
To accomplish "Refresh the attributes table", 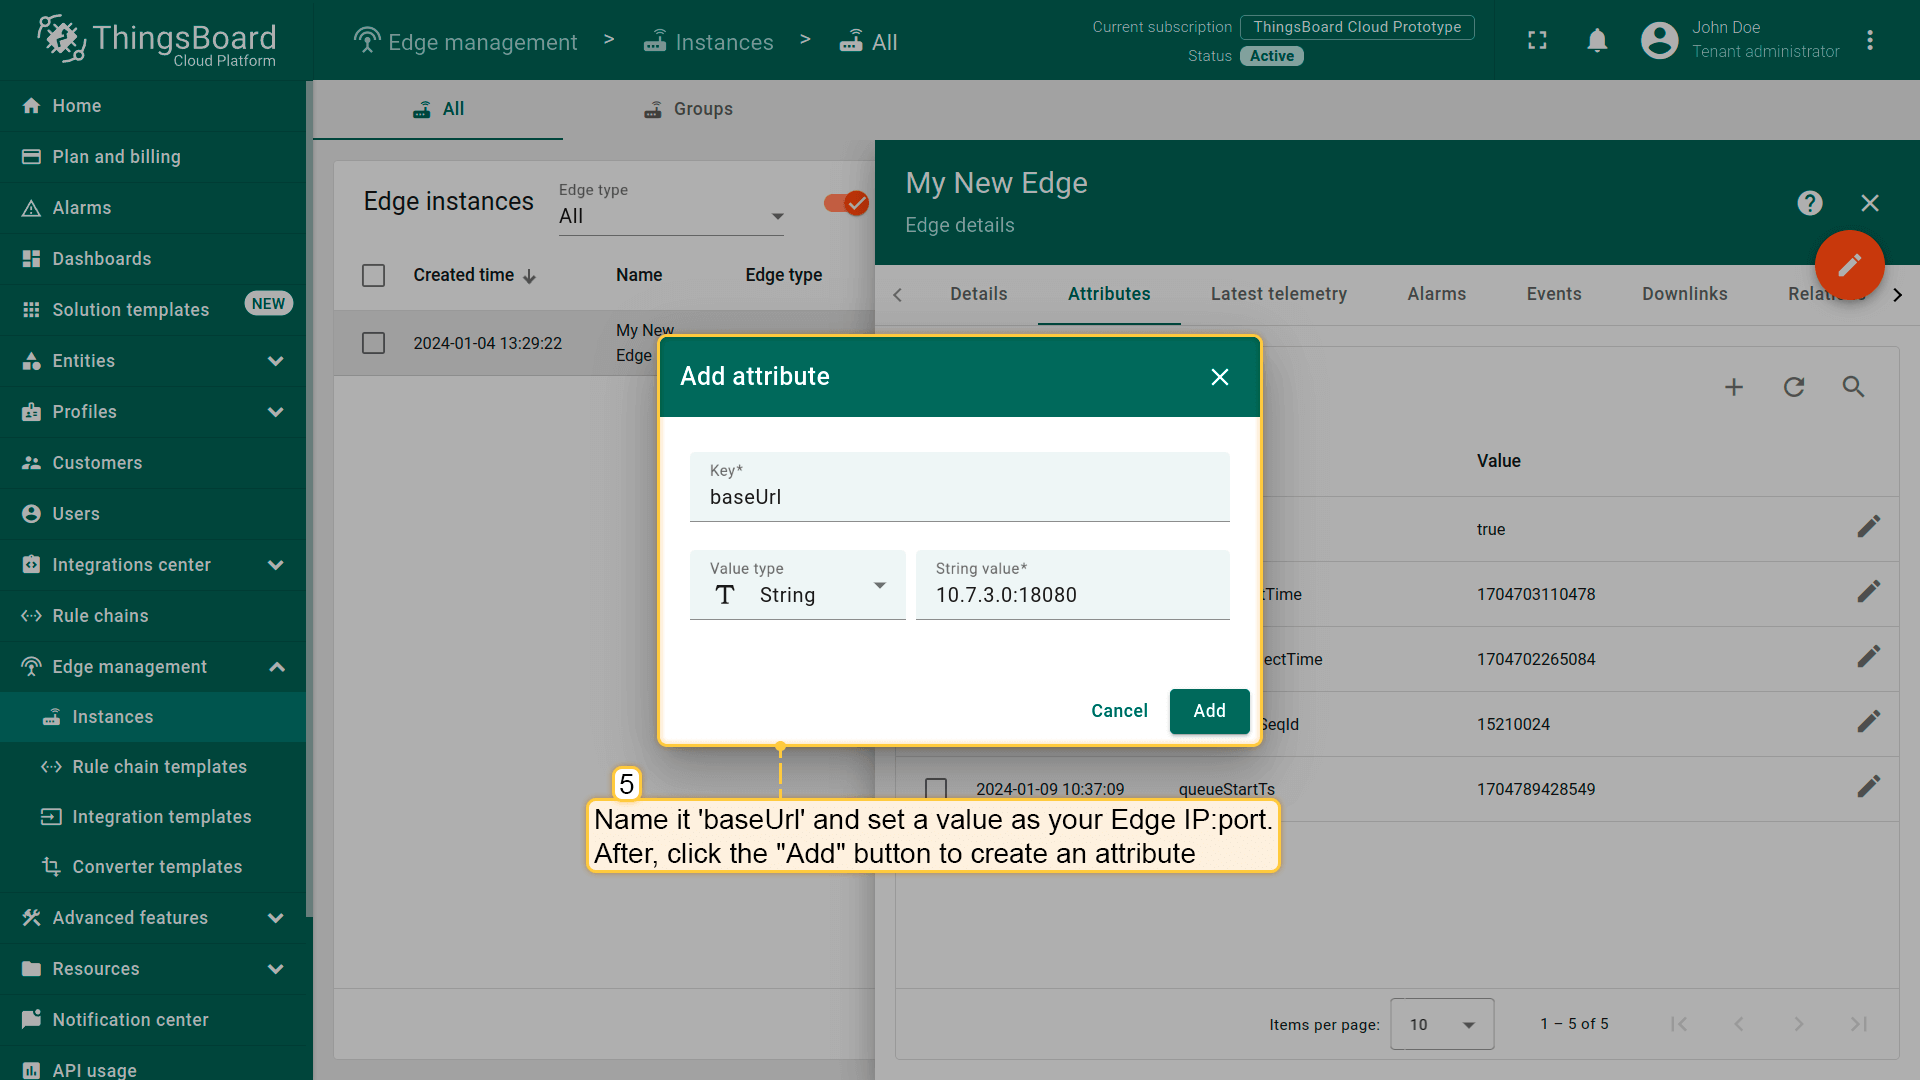I will click(1793, 387).
